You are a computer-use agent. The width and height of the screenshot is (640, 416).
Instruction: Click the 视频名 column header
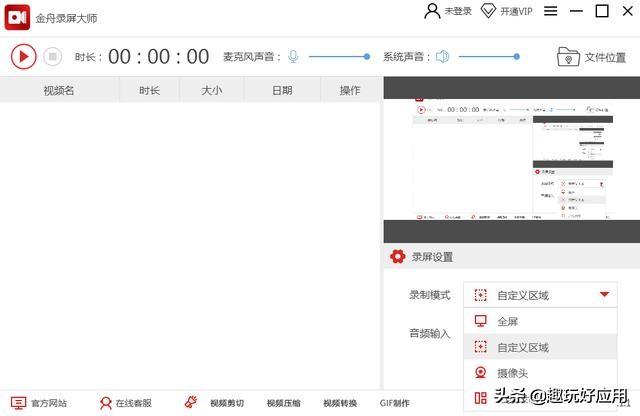point(59,90)
